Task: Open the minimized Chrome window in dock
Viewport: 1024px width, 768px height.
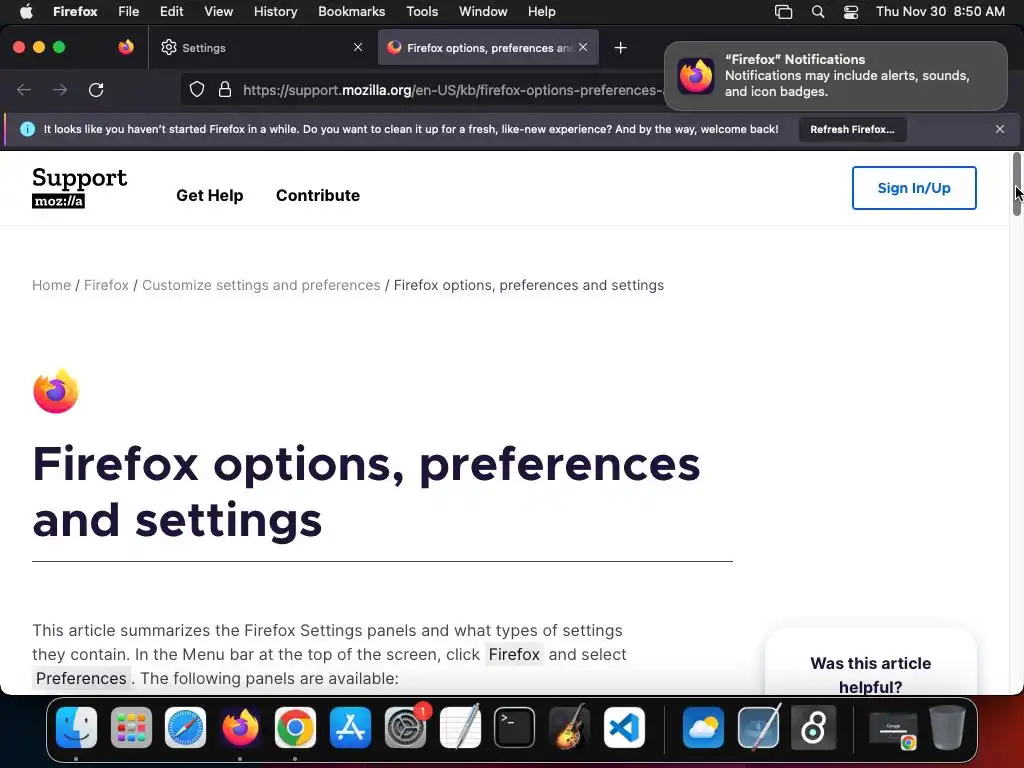Action: 893,727
